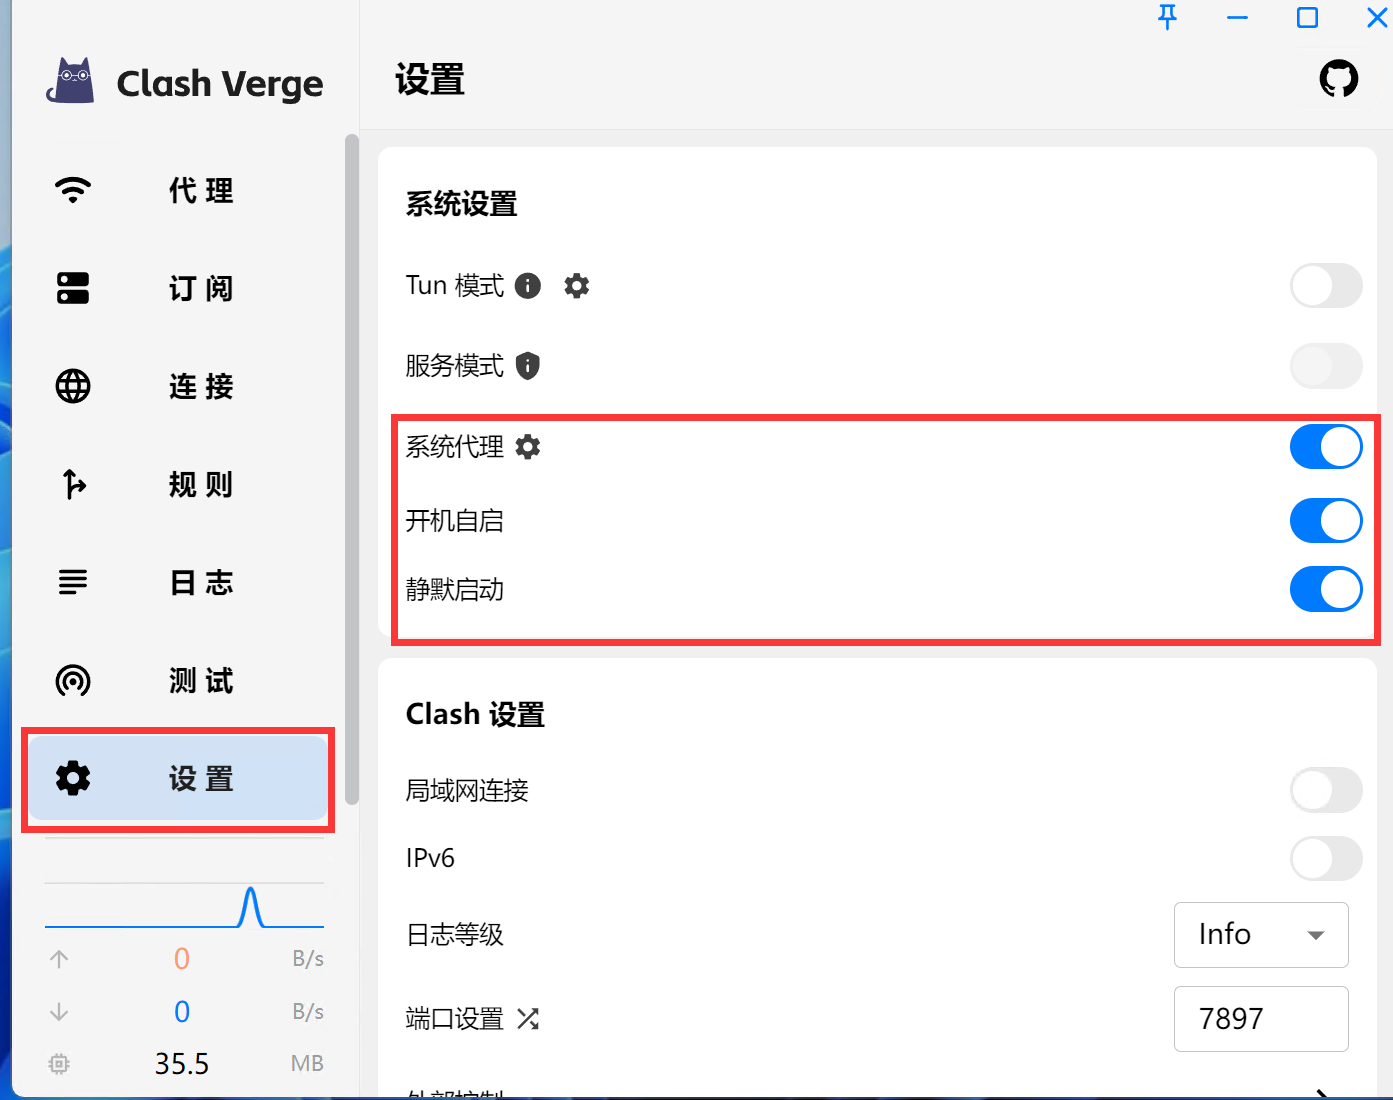Image resolution: width=1393 pixels, height=1100 pixels.
Task: Click the service mode shield icon
Action: coord(528,366)
